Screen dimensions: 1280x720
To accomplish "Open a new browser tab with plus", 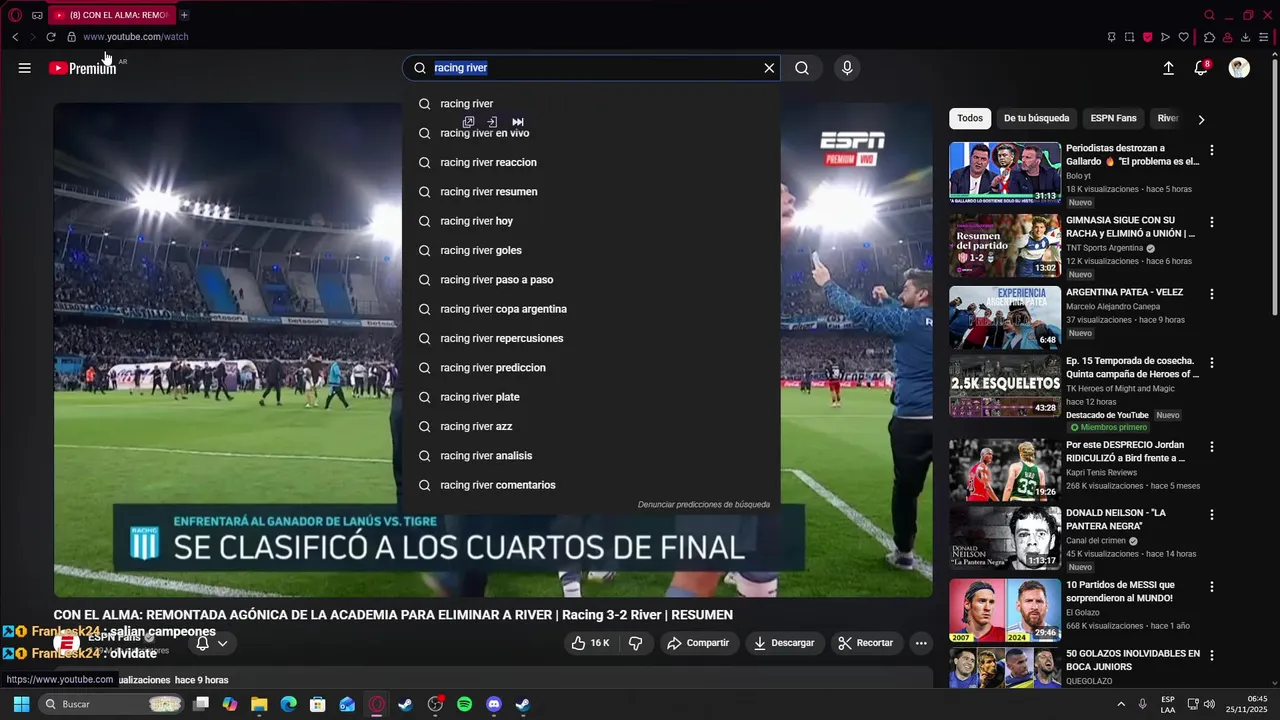I will pyautogui.click(x=184, y=15).
